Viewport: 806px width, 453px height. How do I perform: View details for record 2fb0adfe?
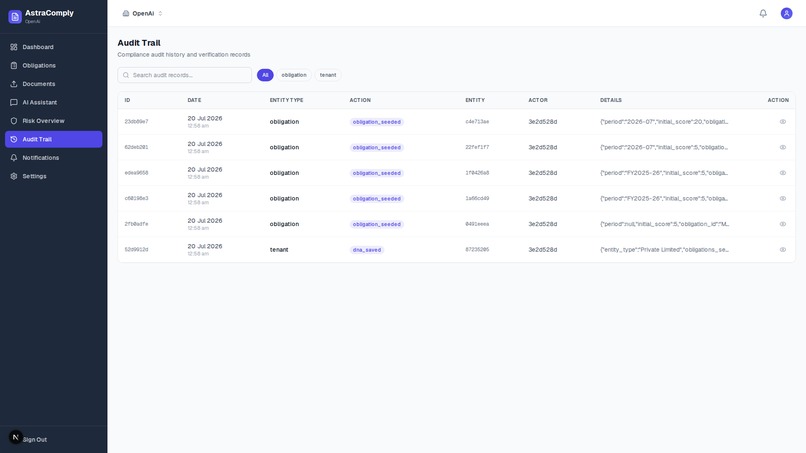click(x=782, y=224)
